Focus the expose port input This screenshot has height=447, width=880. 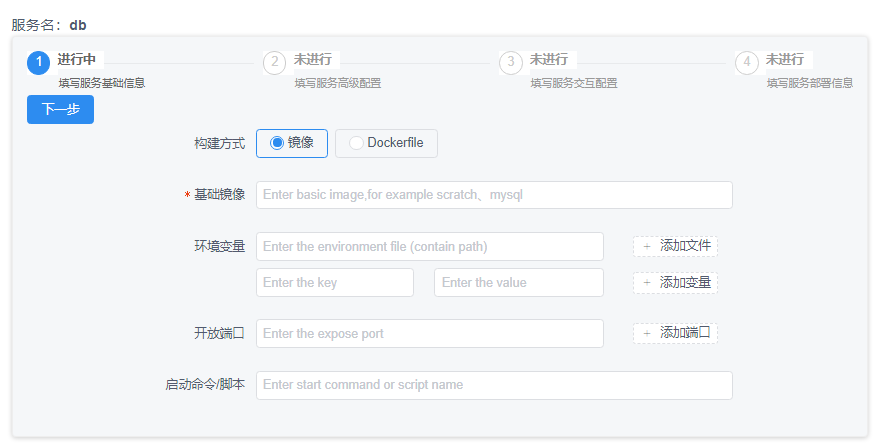[x=430, y=334]
